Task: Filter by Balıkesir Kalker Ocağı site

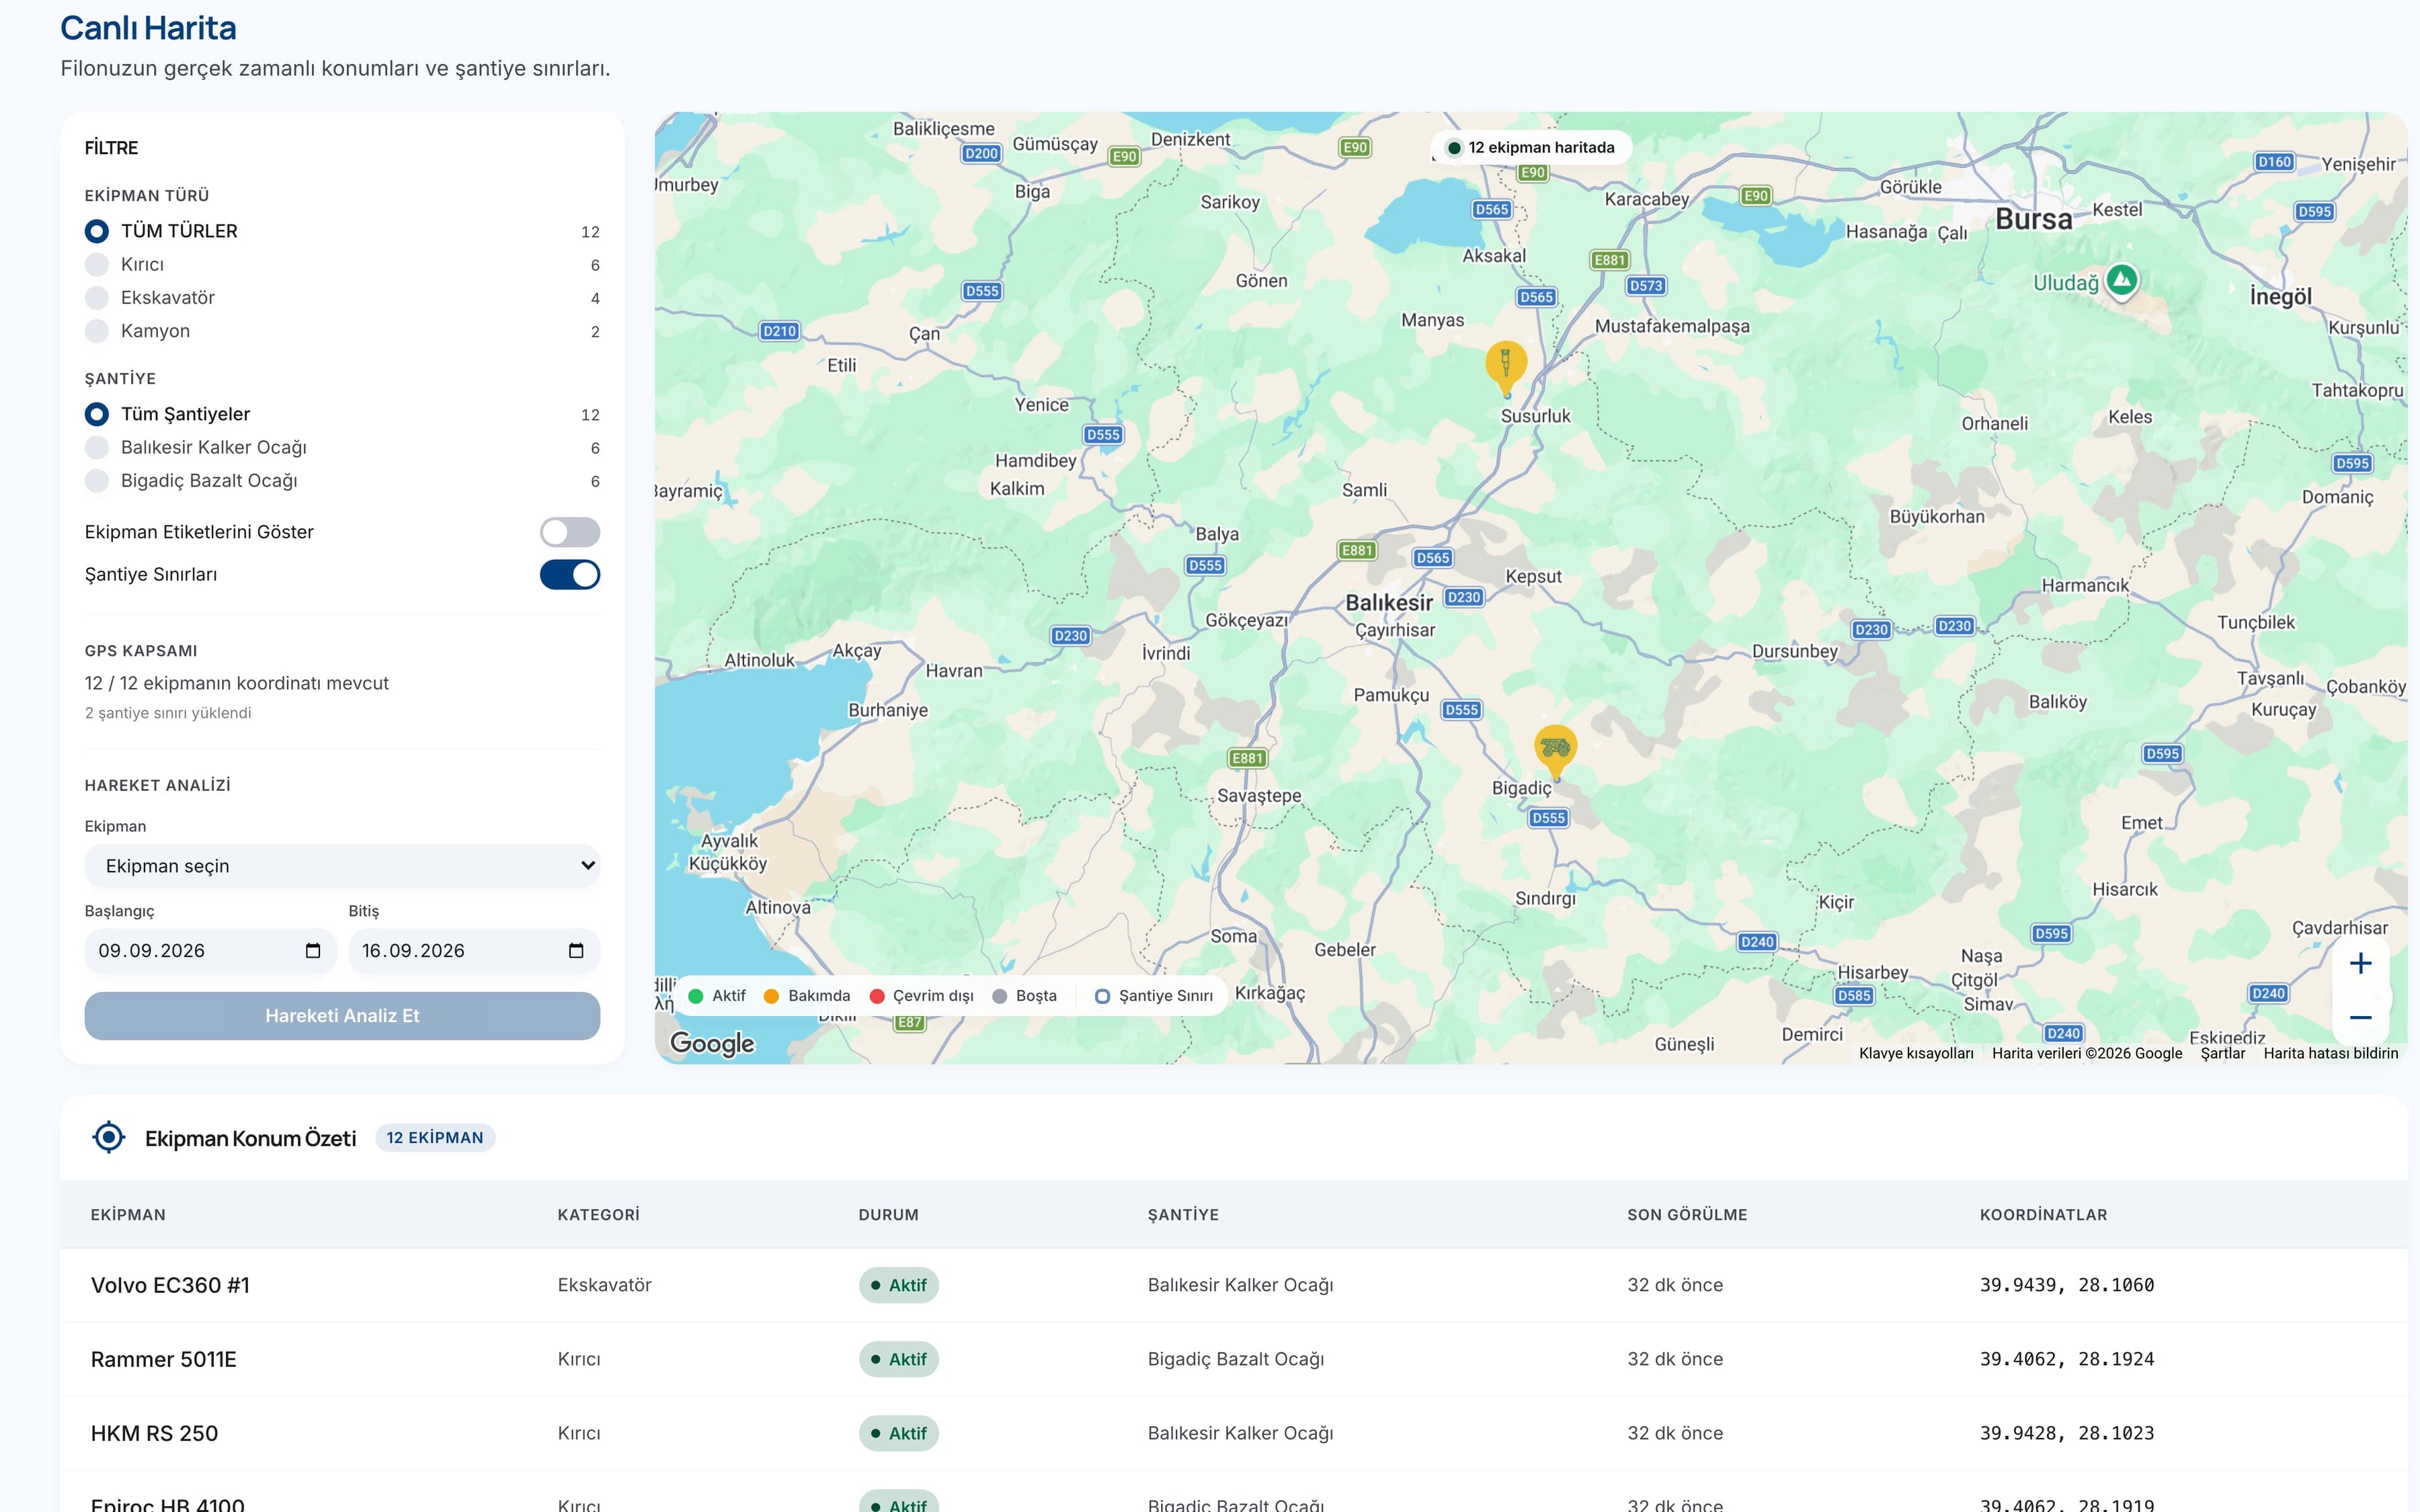Action: pos(97,448)
